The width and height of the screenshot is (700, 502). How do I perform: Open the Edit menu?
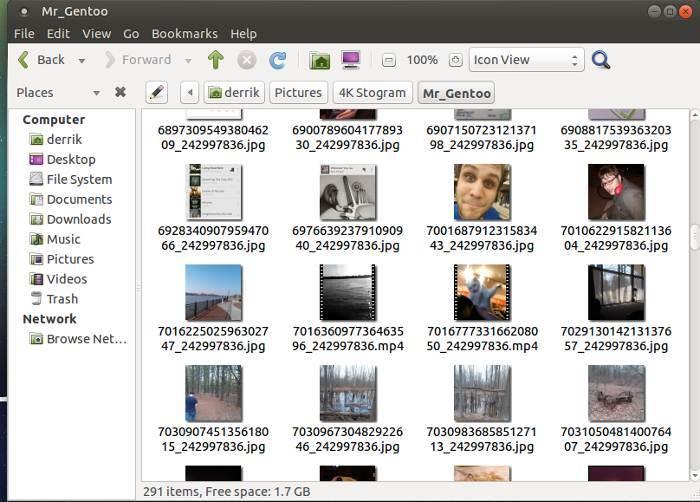[58, 34]
